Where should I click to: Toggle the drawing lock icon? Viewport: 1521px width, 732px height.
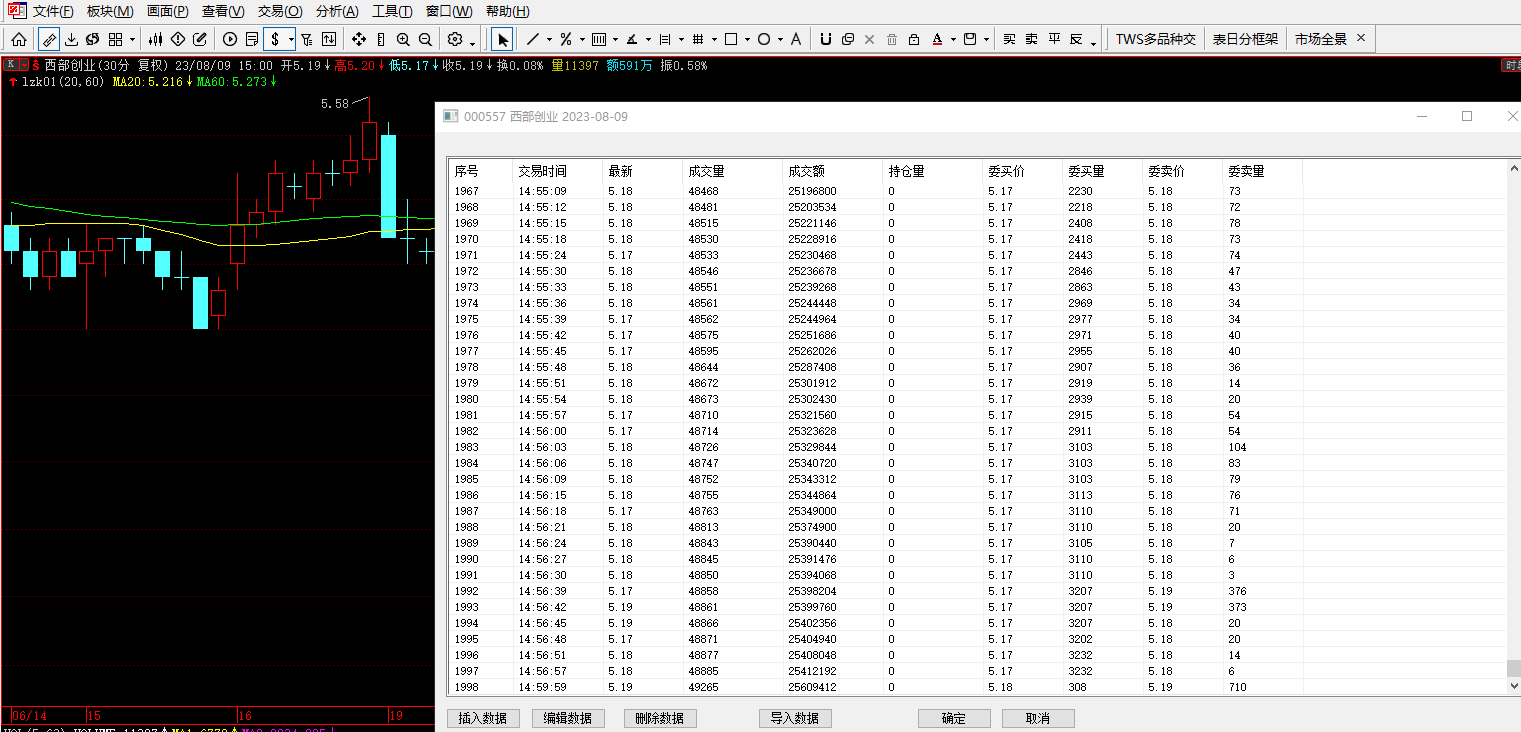(914, 39)
